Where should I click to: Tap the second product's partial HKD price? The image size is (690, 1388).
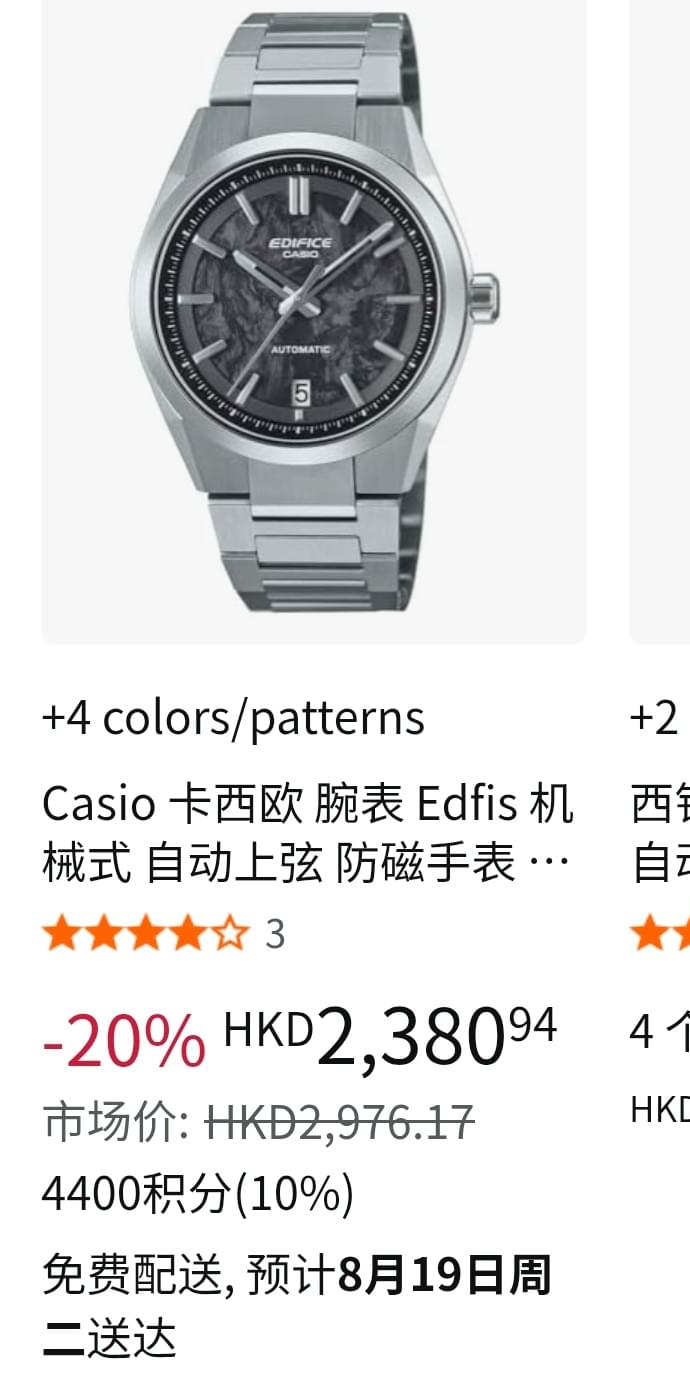point(660,1109)
